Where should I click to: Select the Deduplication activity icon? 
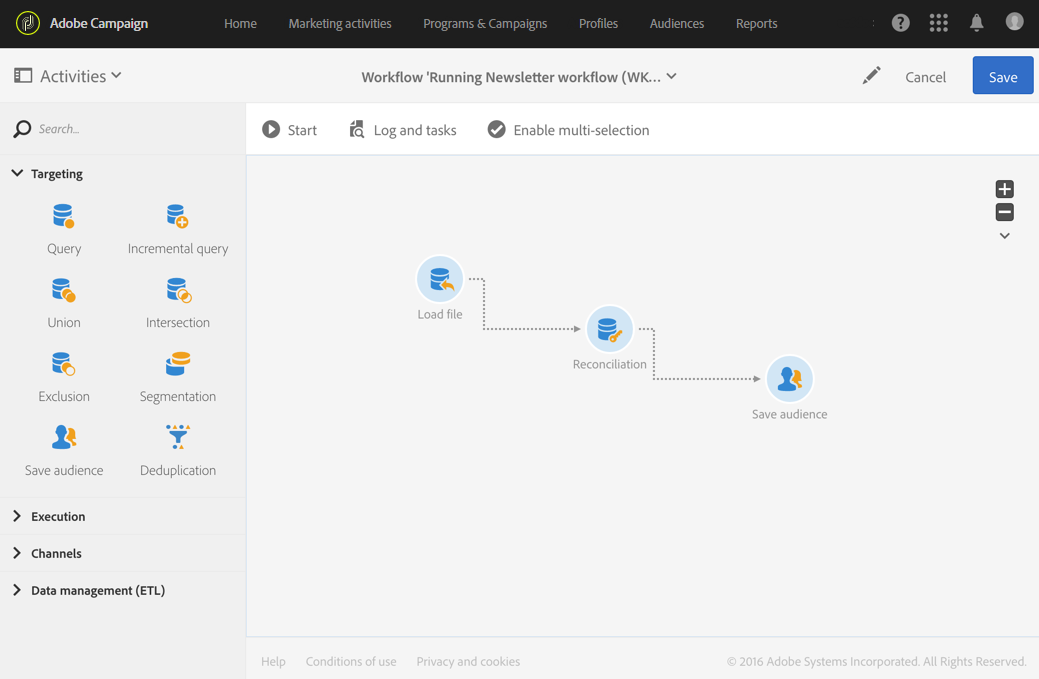click(177, 438)
